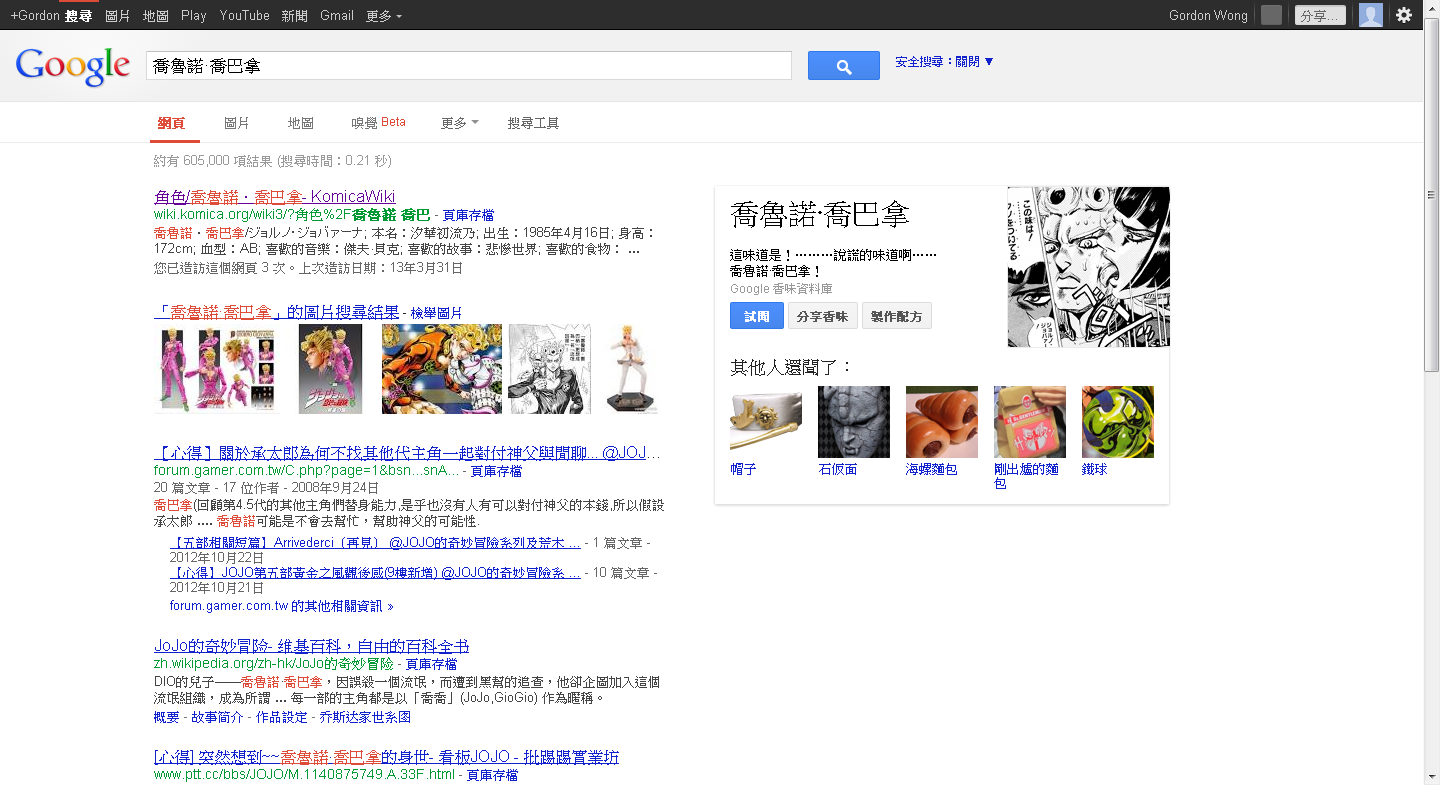Click the 石假面 text label
This screenshot has width=1440, height=785.
click(x=838, y=469)
